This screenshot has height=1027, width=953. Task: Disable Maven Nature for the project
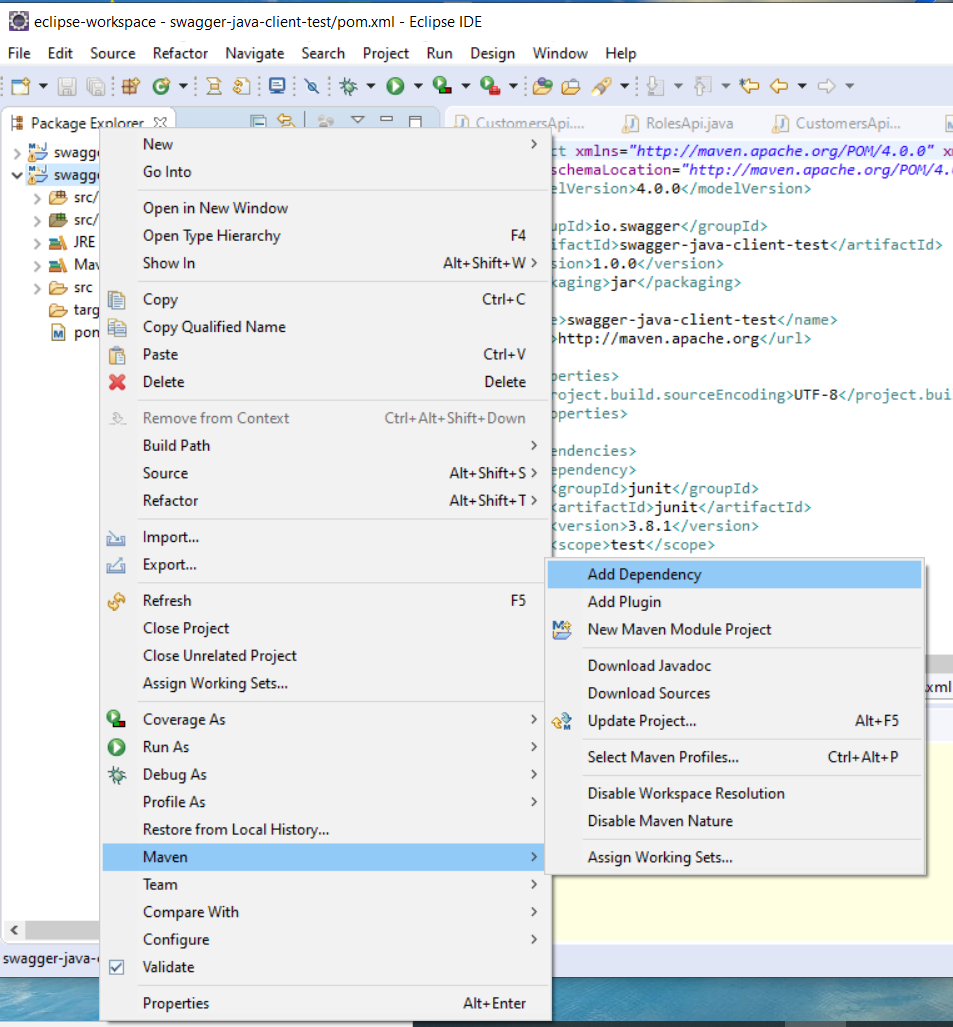[660, 821]
